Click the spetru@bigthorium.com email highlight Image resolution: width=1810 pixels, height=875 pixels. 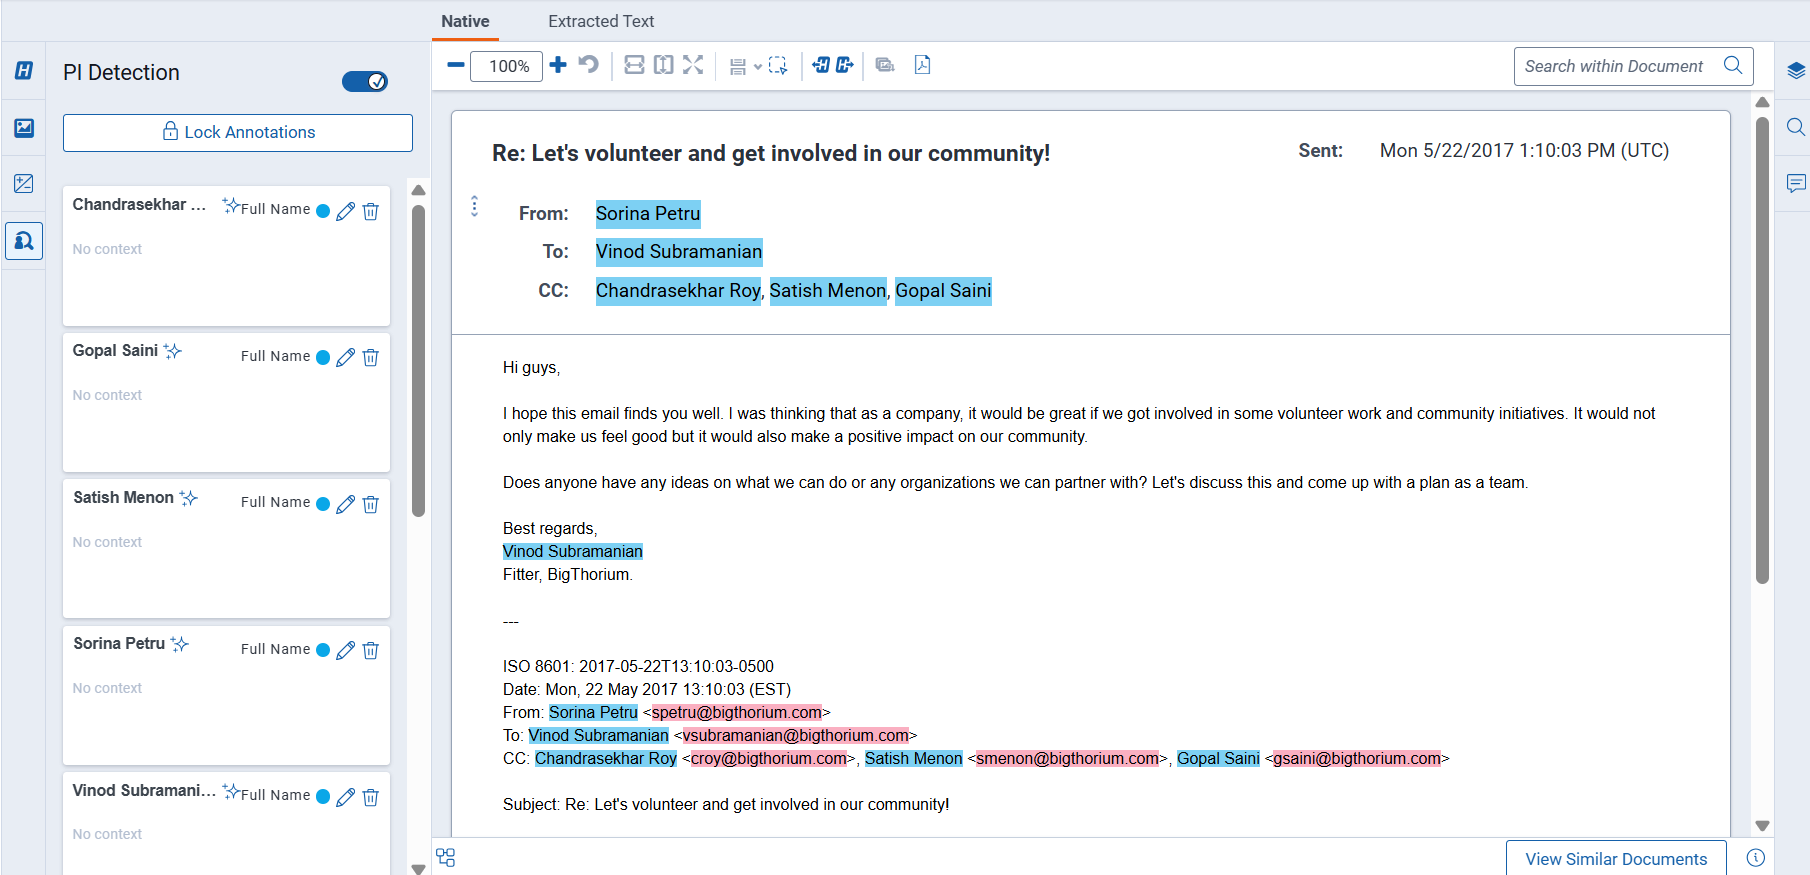coord(737,713)
